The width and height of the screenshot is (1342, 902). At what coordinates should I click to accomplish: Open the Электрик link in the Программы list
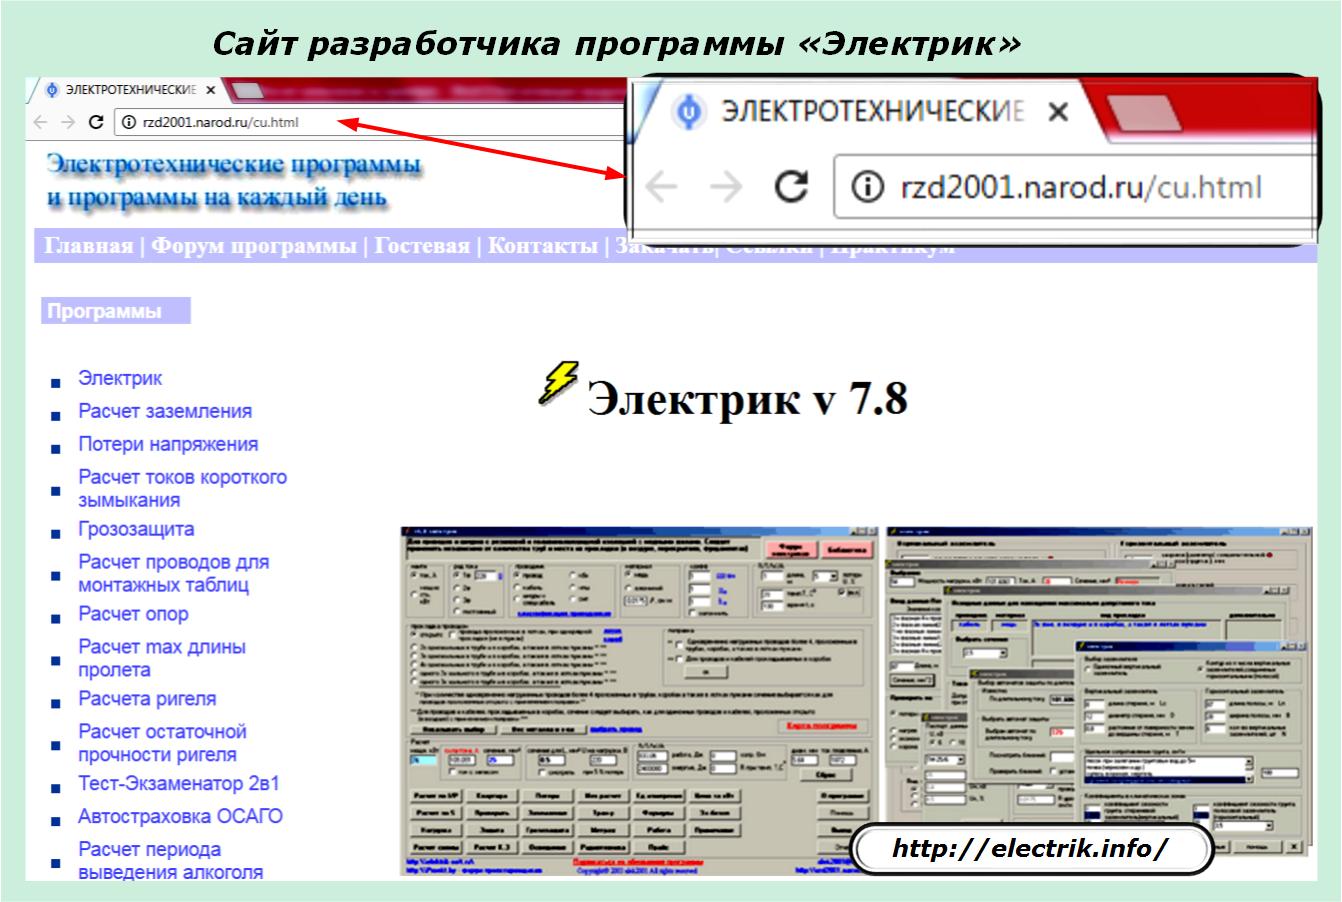[x=120, y=379]
